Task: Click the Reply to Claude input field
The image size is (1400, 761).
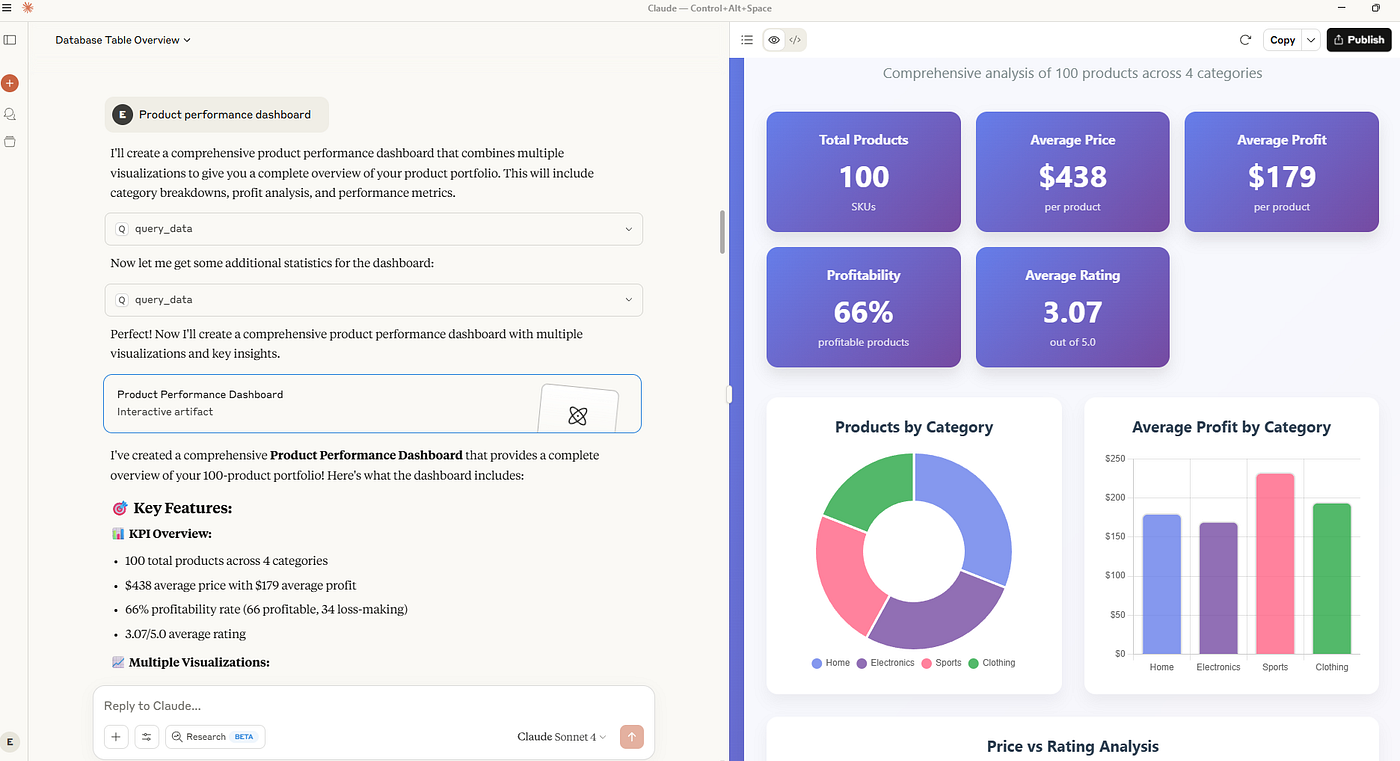Action: point(374,706)
